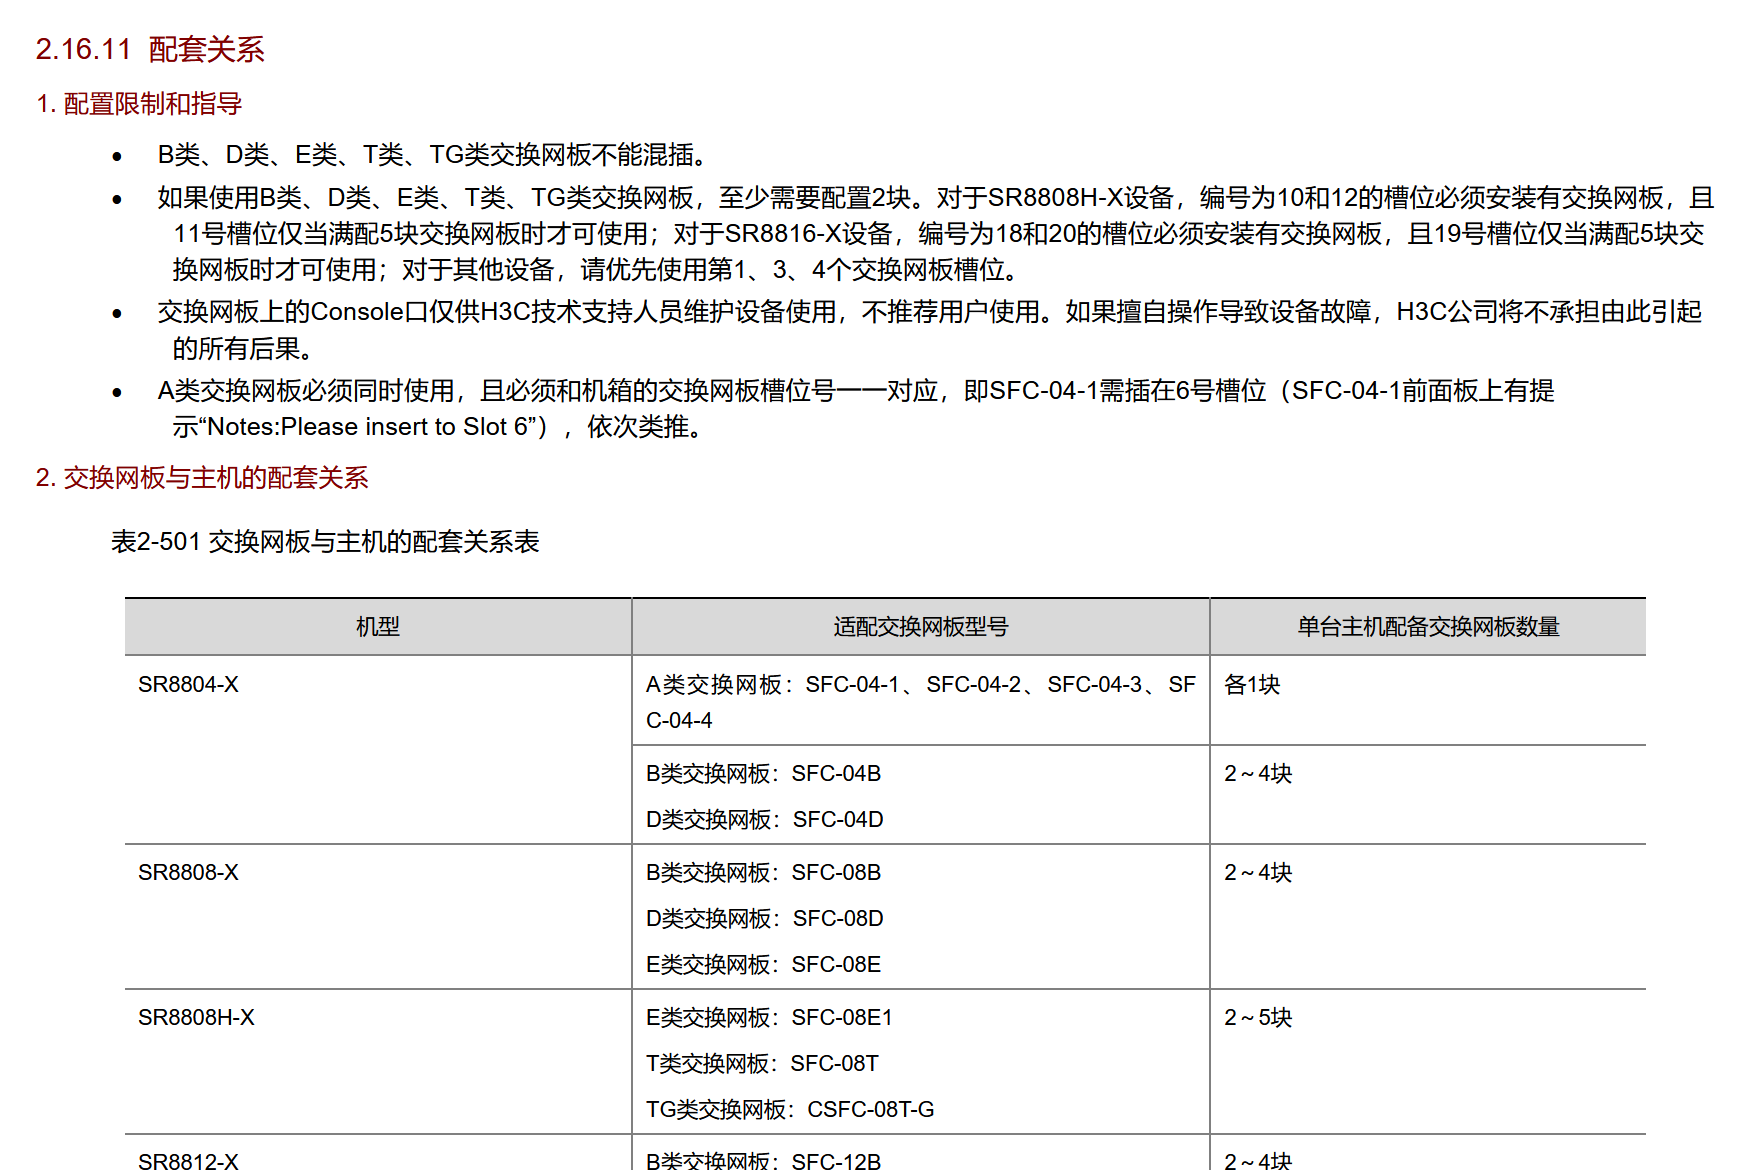Image resolution: width=1745 pixels, height=1170 pixels.
Task: Click the line "B类交换网板：SFC-08B"
Action: (763, 873)
